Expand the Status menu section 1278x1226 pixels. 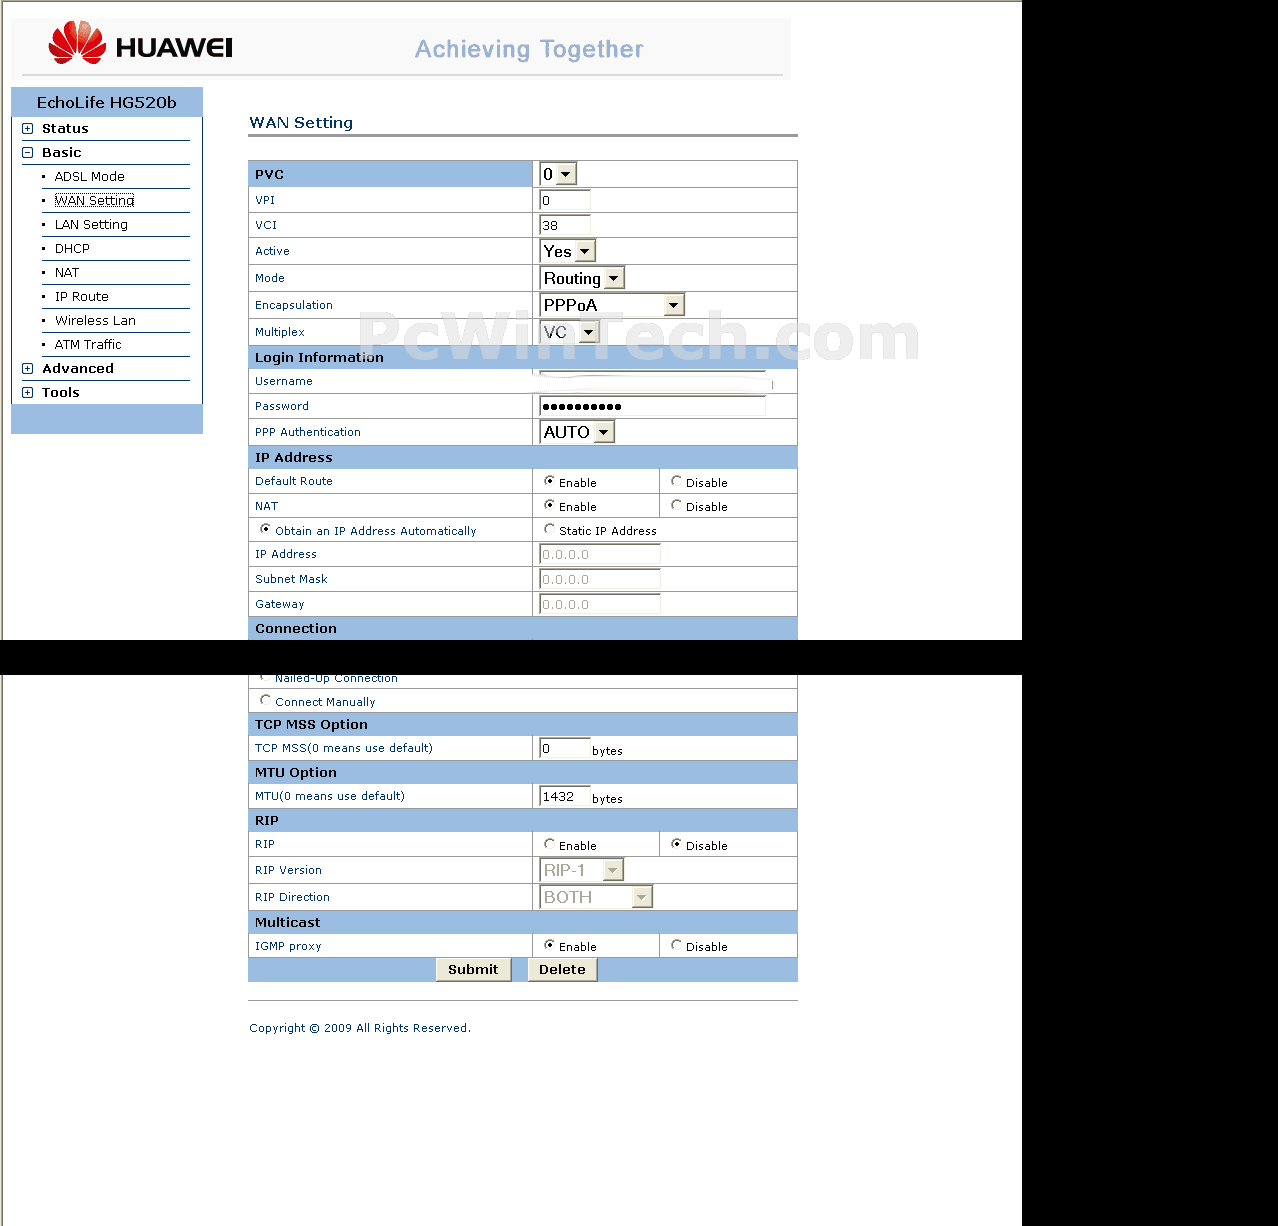28,129
